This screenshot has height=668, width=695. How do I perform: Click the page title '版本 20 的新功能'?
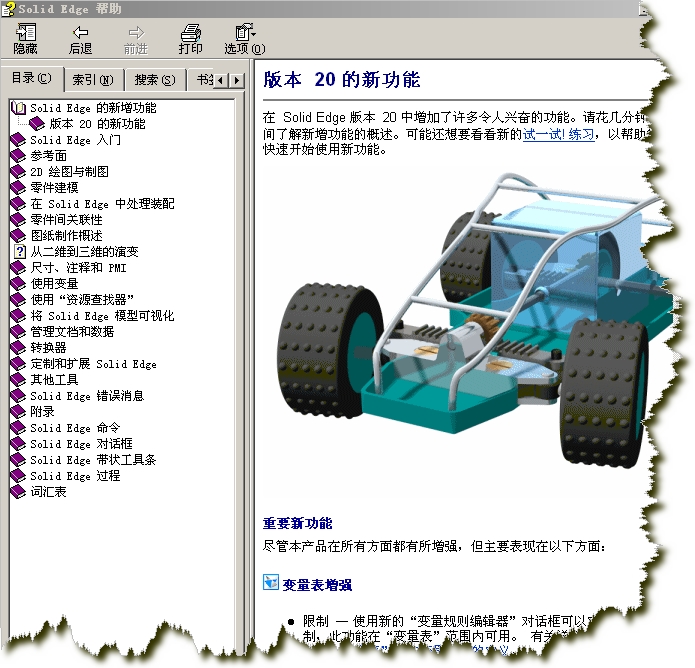pos(342,80)
